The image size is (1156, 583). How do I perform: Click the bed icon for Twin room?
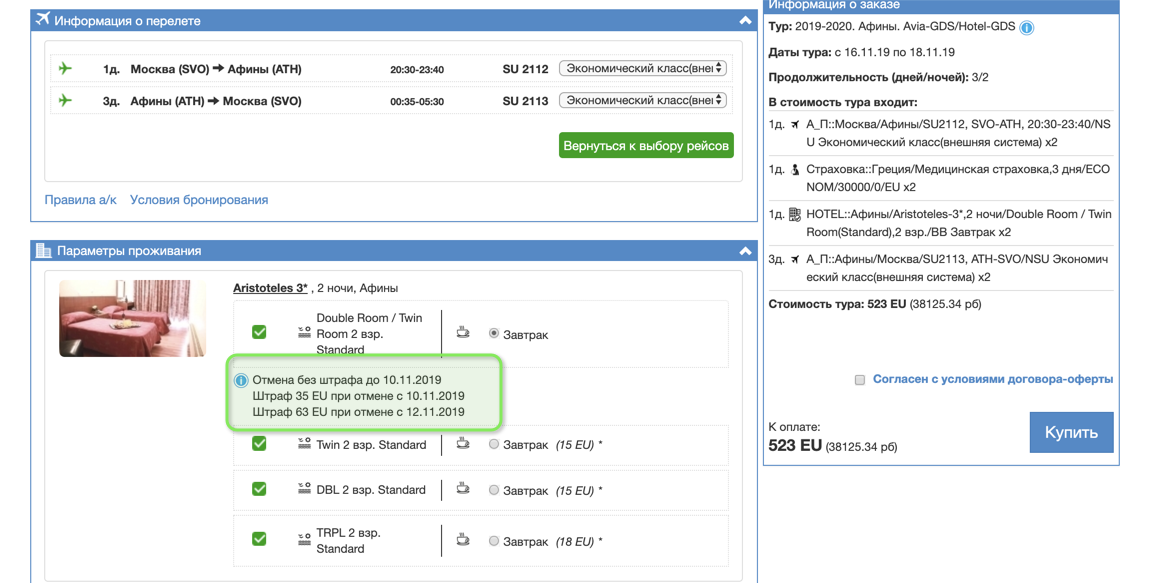pyautogui.click(x=304, y=444)
